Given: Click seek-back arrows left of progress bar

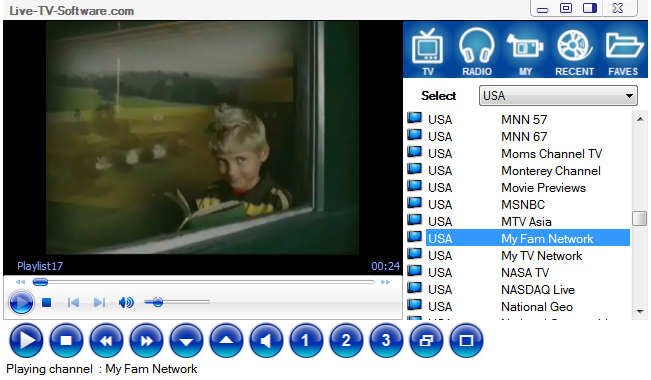Looking at the screenshot, I should pos(20,282).
